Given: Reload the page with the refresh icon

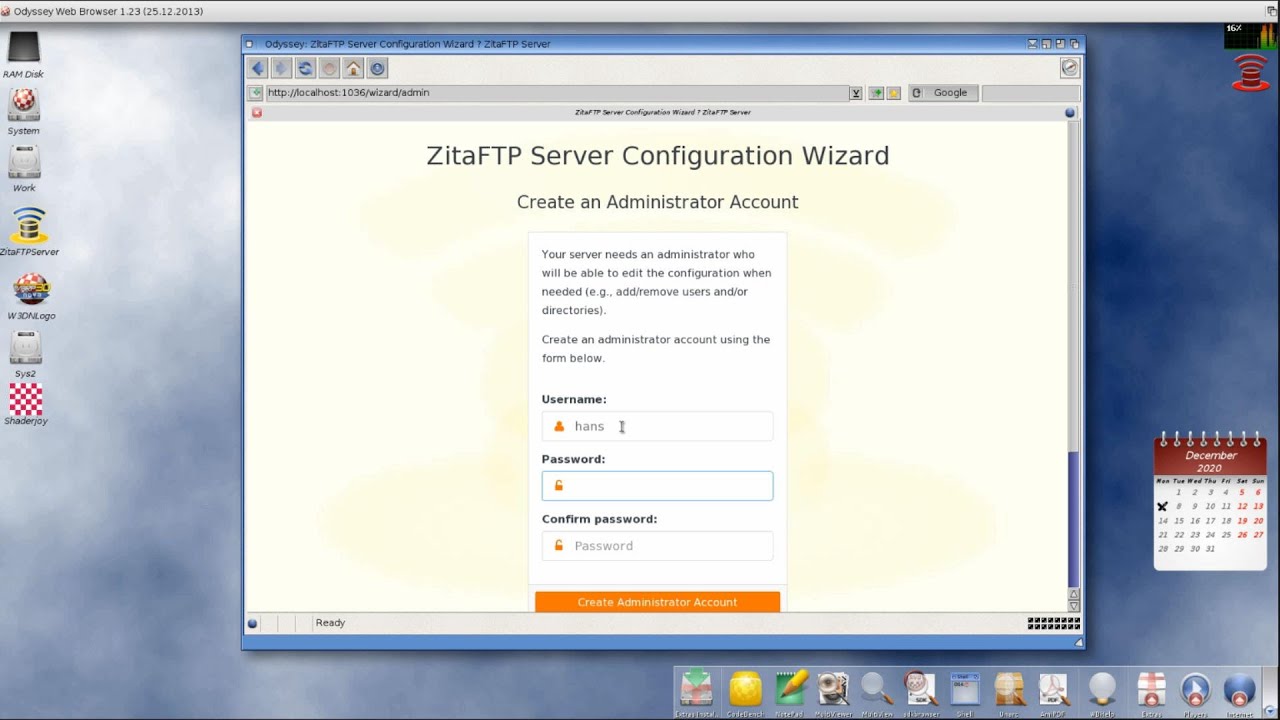Looking at the screenshot, I should click(x=305, y=68).
